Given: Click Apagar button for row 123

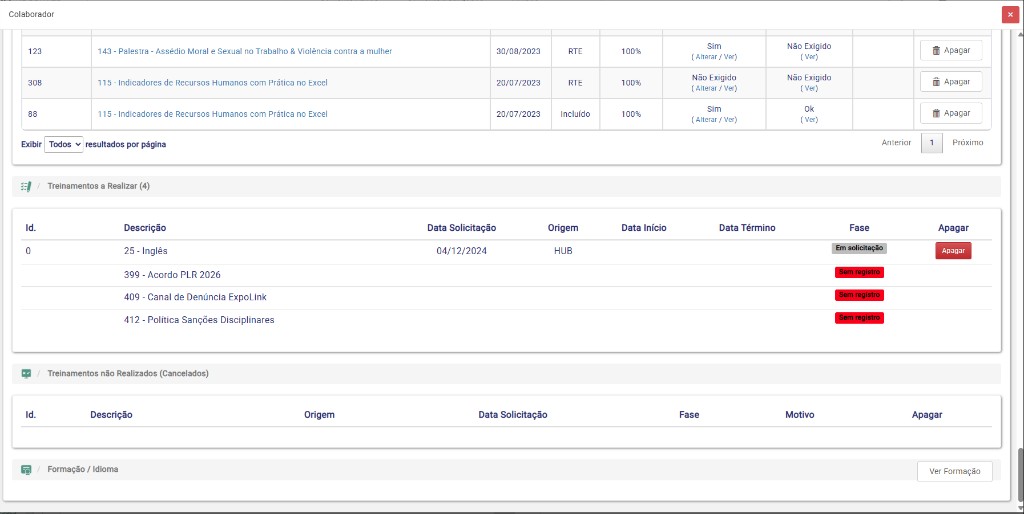Looking at the screenshot, I should (x=951, y=50).
